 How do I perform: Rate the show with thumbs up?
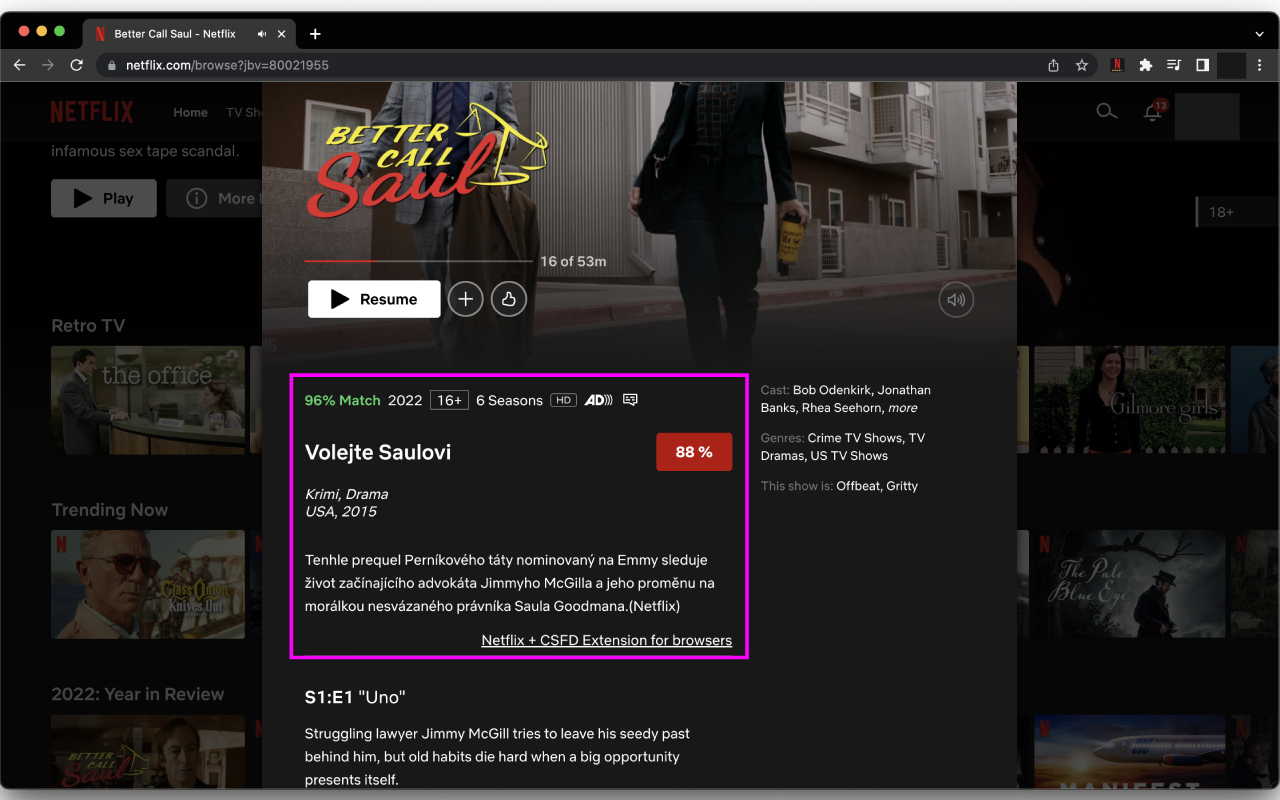[x=509, y=299]
